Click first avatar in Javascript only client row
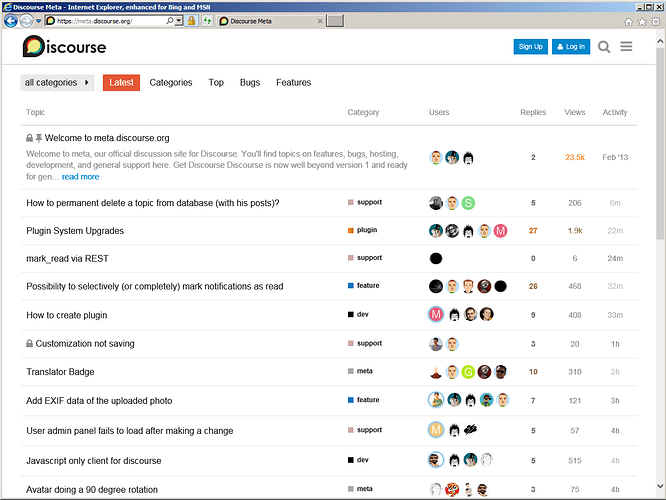This screenshot has height=500, width=666. point(436,460)
